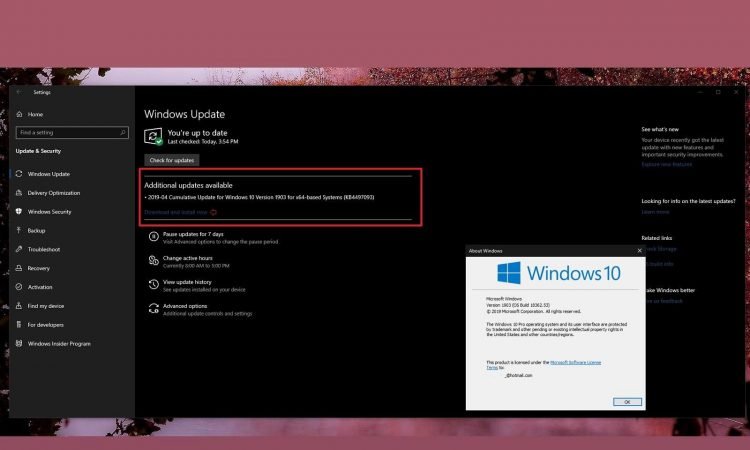Open Advanced options for updates
This screenshot has width=750, height=450.
pyautogui.click(x=185, y=306)
